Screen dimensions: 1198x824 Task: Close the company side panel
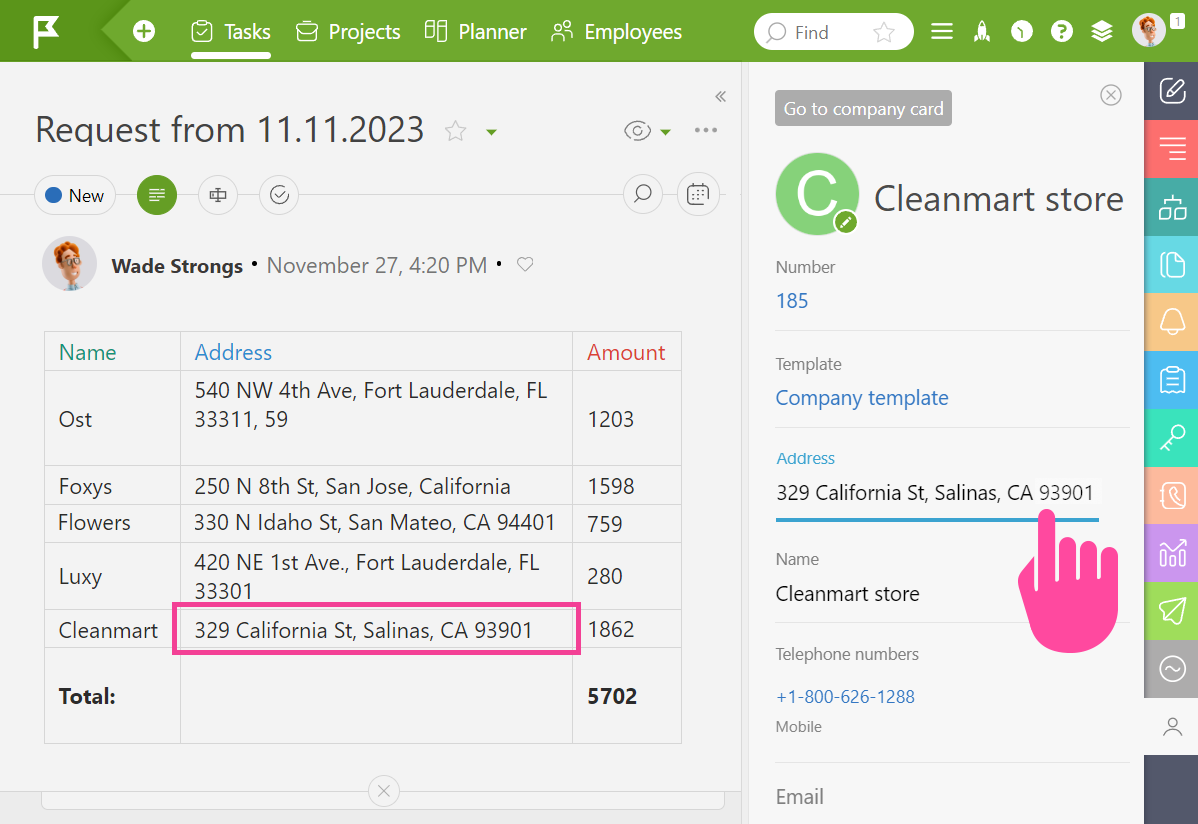click(1111, 95)
